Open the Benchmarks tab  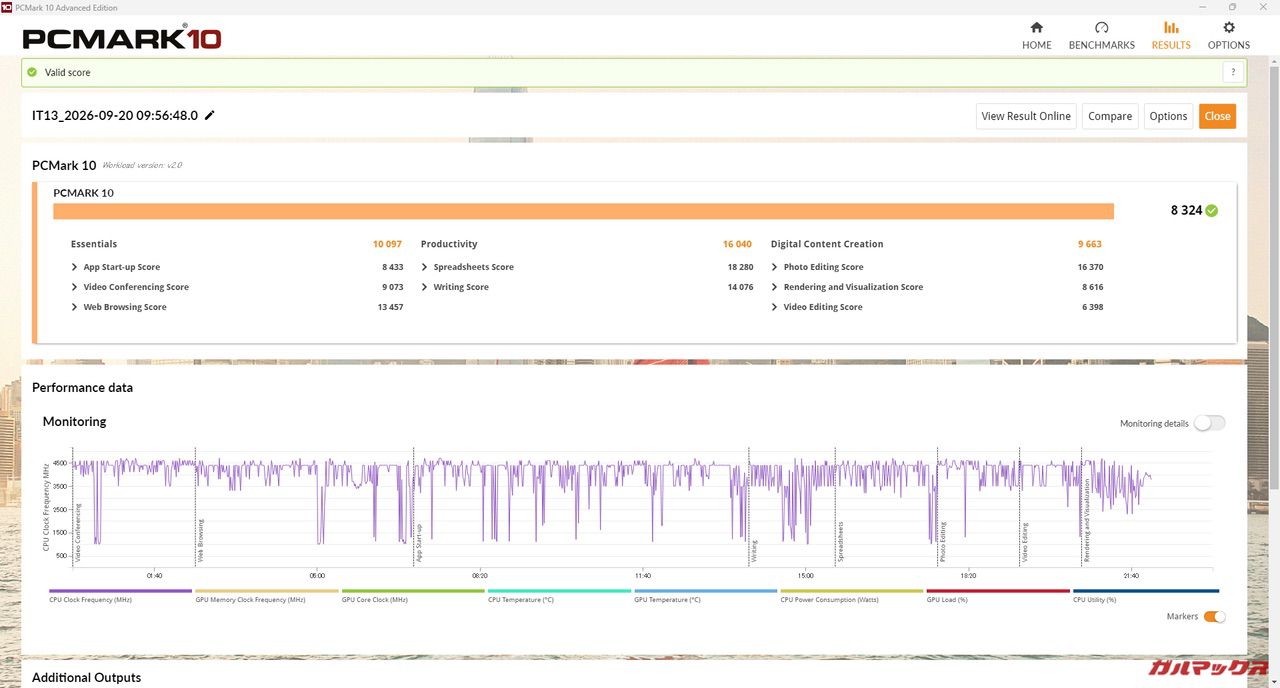pos(1101,36)
